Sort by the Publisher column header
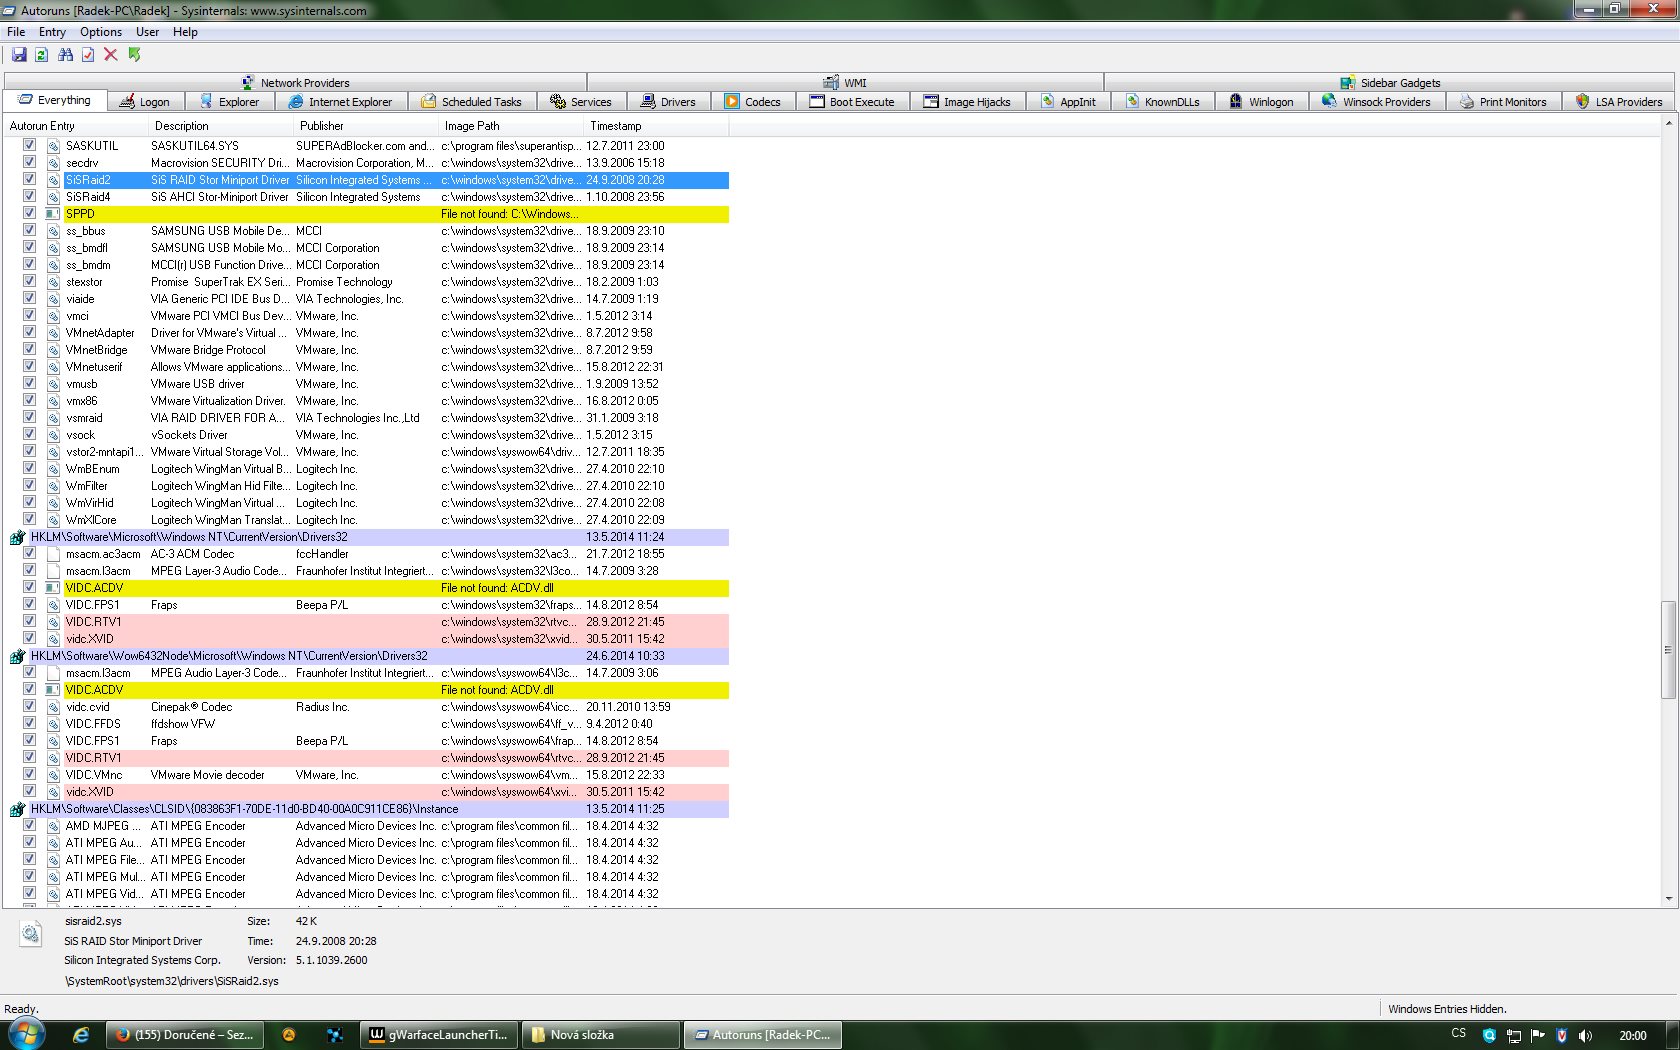The height and width of the screenshot is (1050, 1680). 366,126
